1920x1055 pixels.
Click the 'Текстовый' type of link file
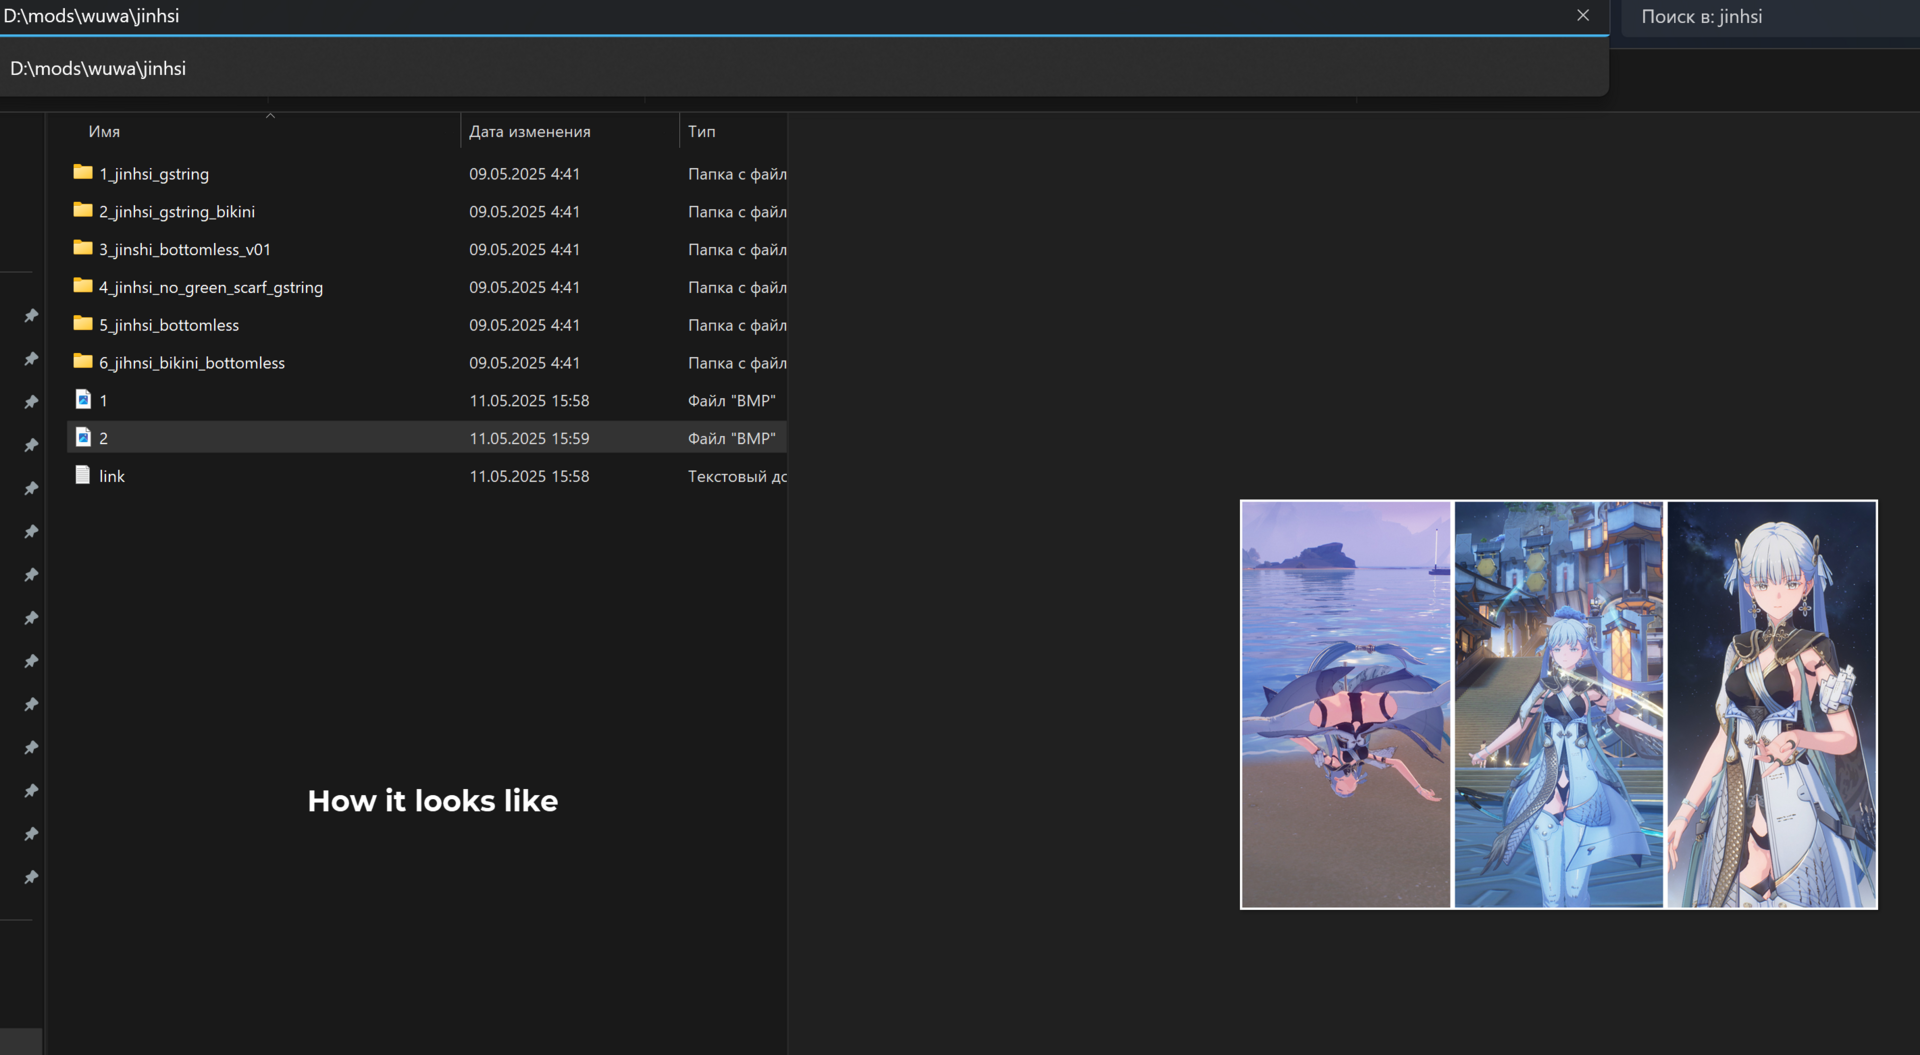click(737, 476)
